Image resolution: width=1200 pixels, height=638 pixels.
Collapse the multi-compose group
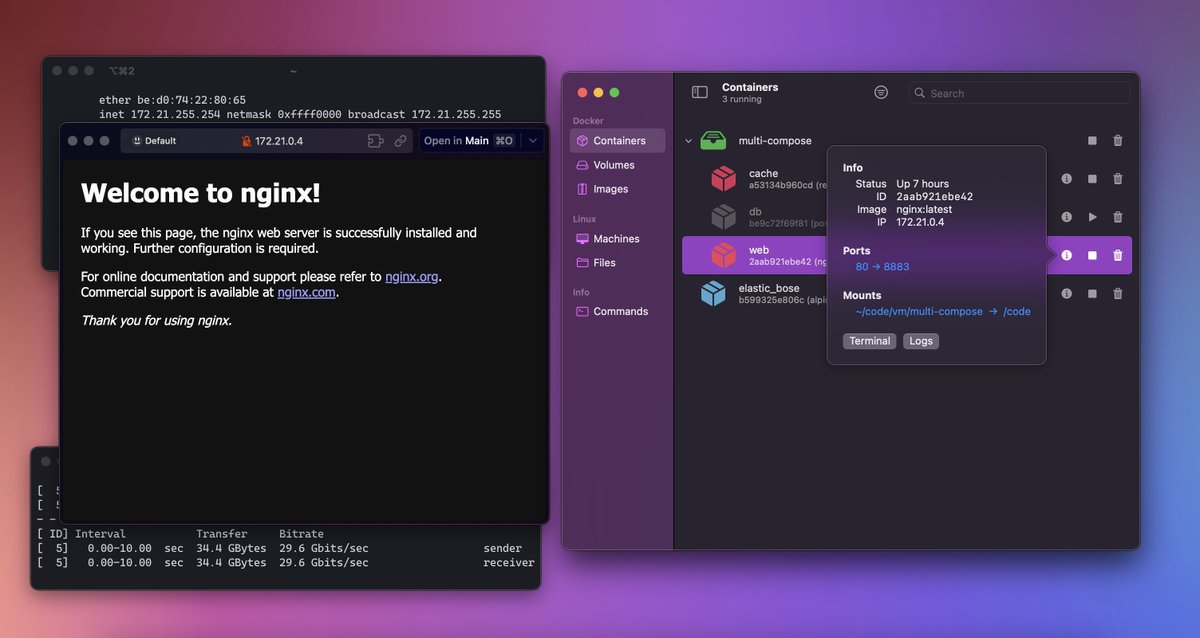pos(688,141)
